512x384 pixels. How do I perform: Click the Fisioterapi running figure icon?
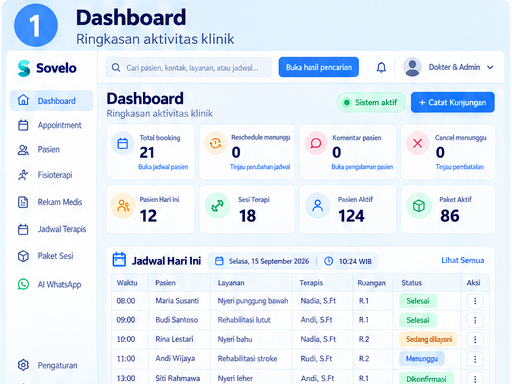23,175
